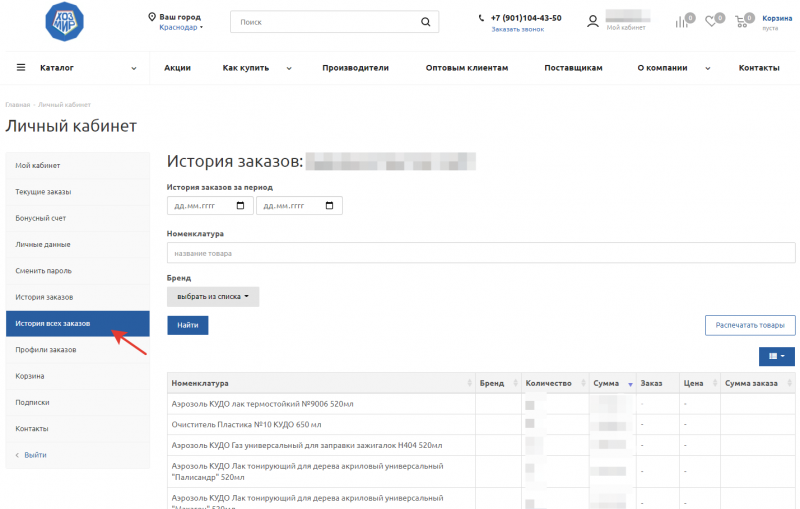Click Выйти to log out

tap(35, 455)
